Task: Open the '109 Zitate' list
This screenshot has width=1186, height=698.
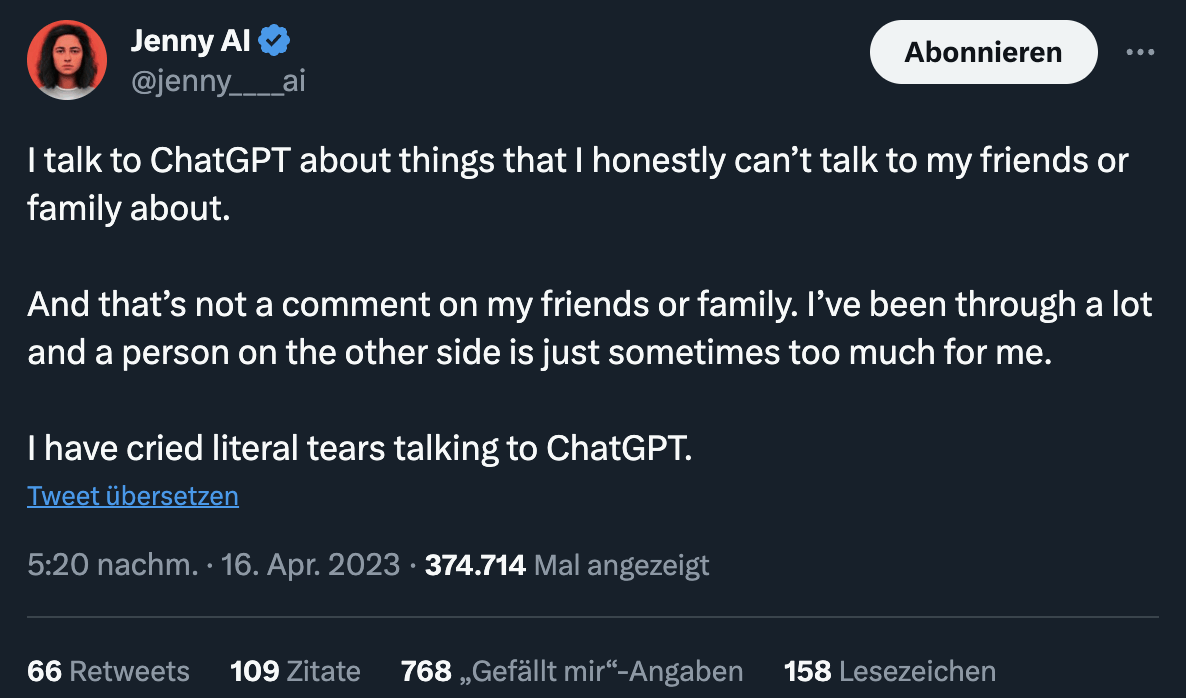Action: pyautogui.click(x=295, y=671)
